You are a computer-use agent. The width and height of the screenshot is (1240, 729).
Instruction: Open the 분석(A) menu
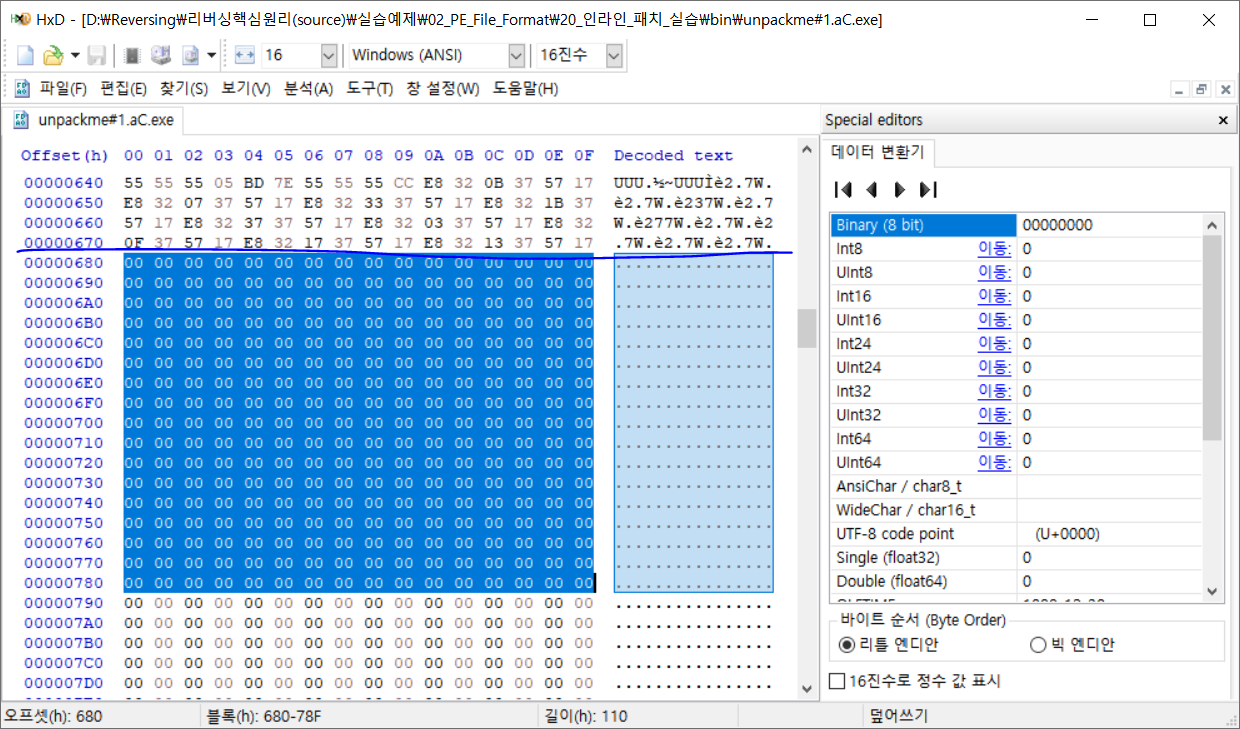point(308,88)
